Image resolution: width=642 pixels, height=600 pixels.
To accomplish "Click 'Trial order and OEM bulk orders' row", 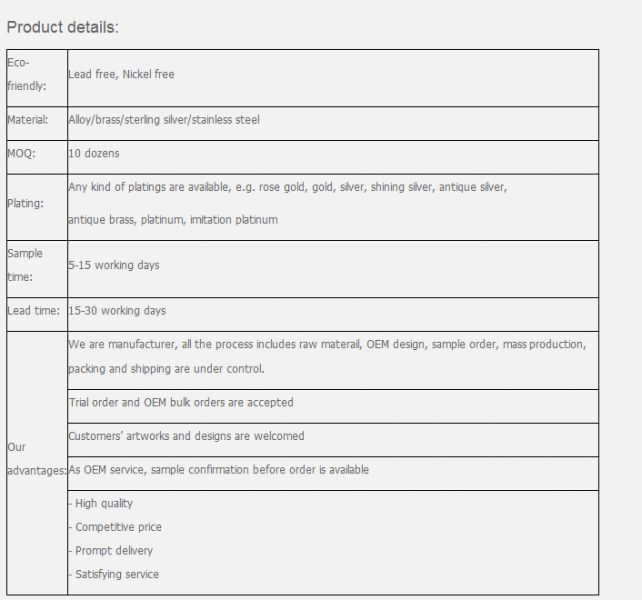I will pyautogui.click(x=181, y=402).
